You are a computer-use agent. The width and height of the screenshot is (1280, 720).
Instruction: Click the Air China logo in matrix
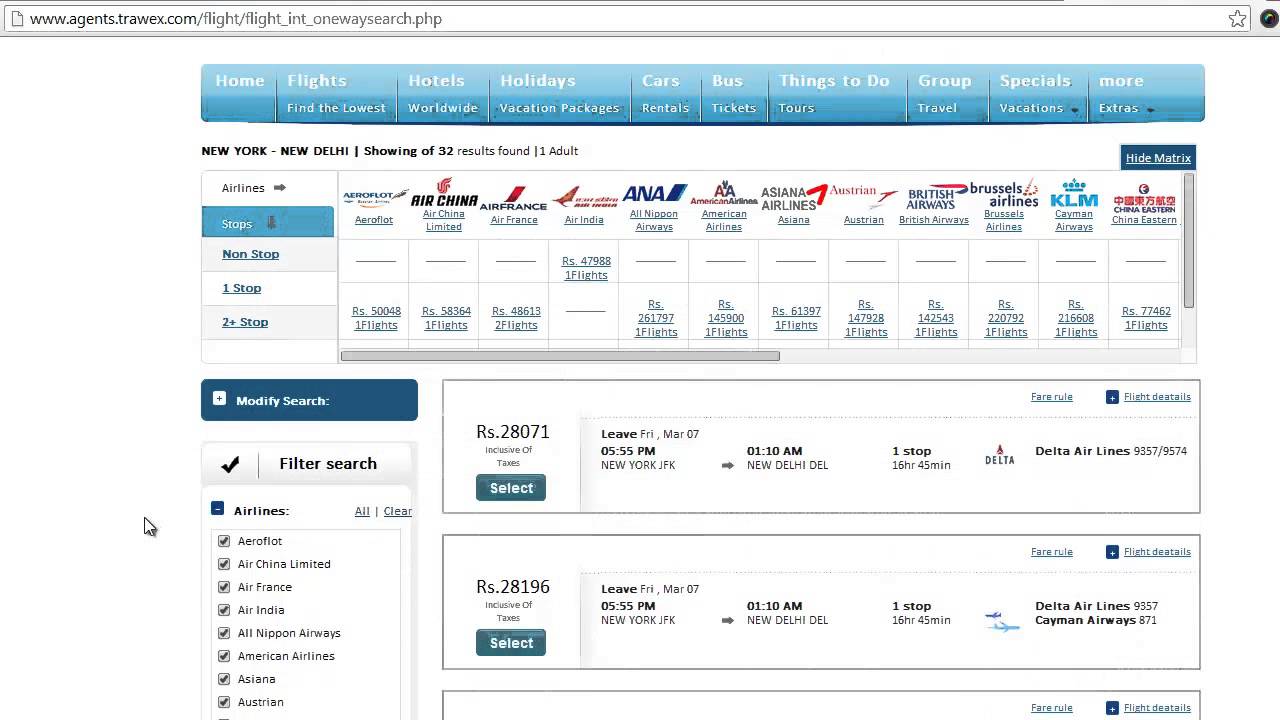click(444, 192)
